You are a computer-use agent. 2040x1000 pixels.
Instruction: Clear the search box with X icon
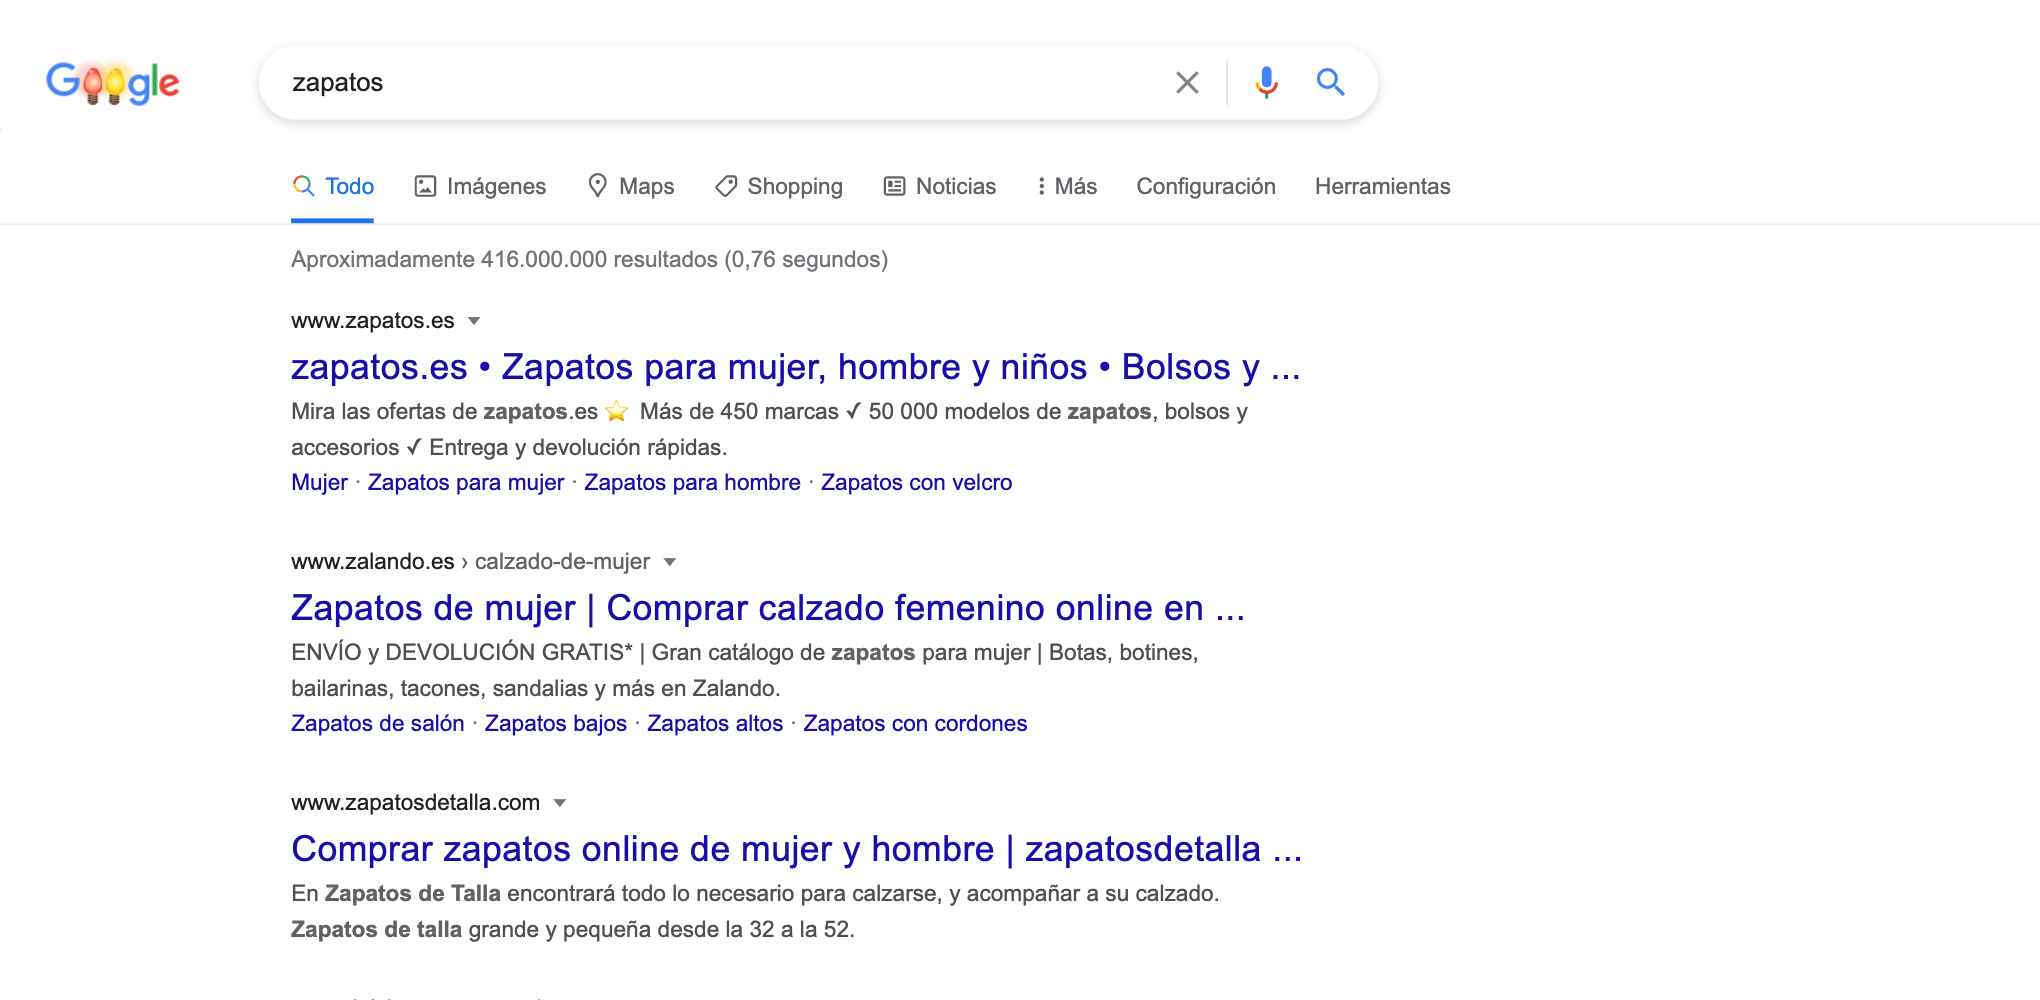[x=1187, y=82]
